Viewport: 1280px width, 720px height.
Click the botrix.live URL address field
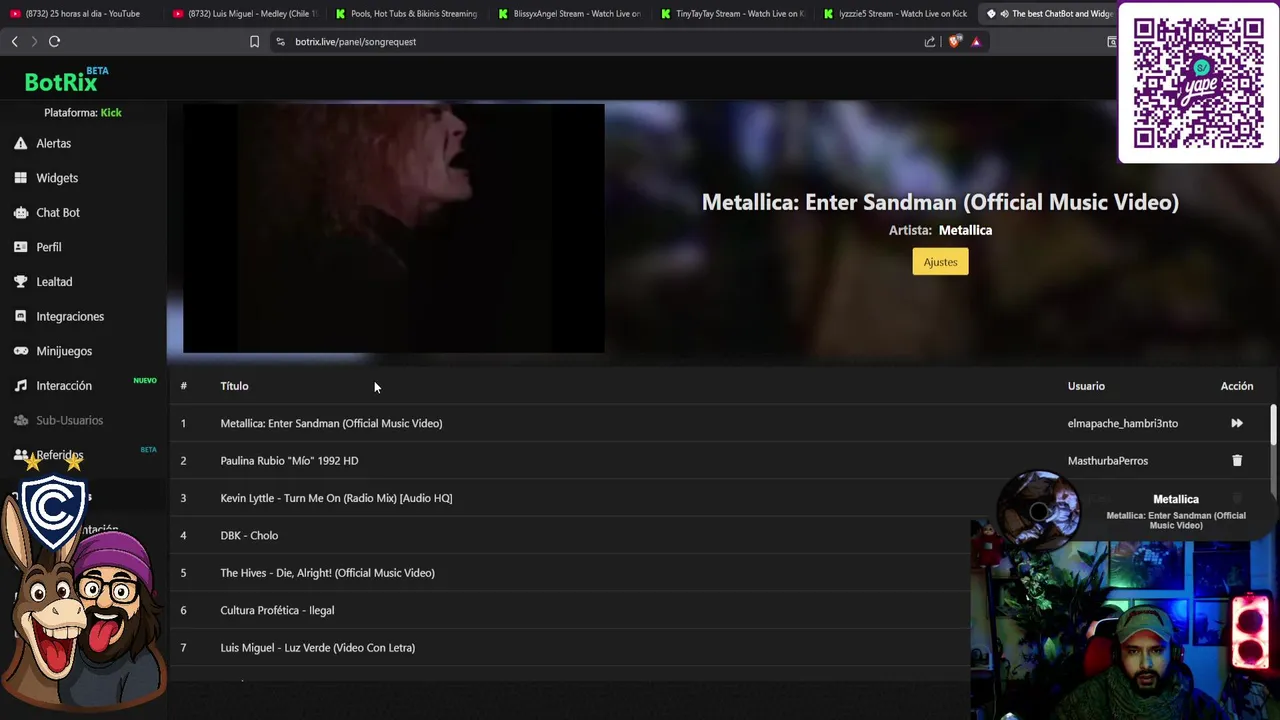click(x=600, y=42)
